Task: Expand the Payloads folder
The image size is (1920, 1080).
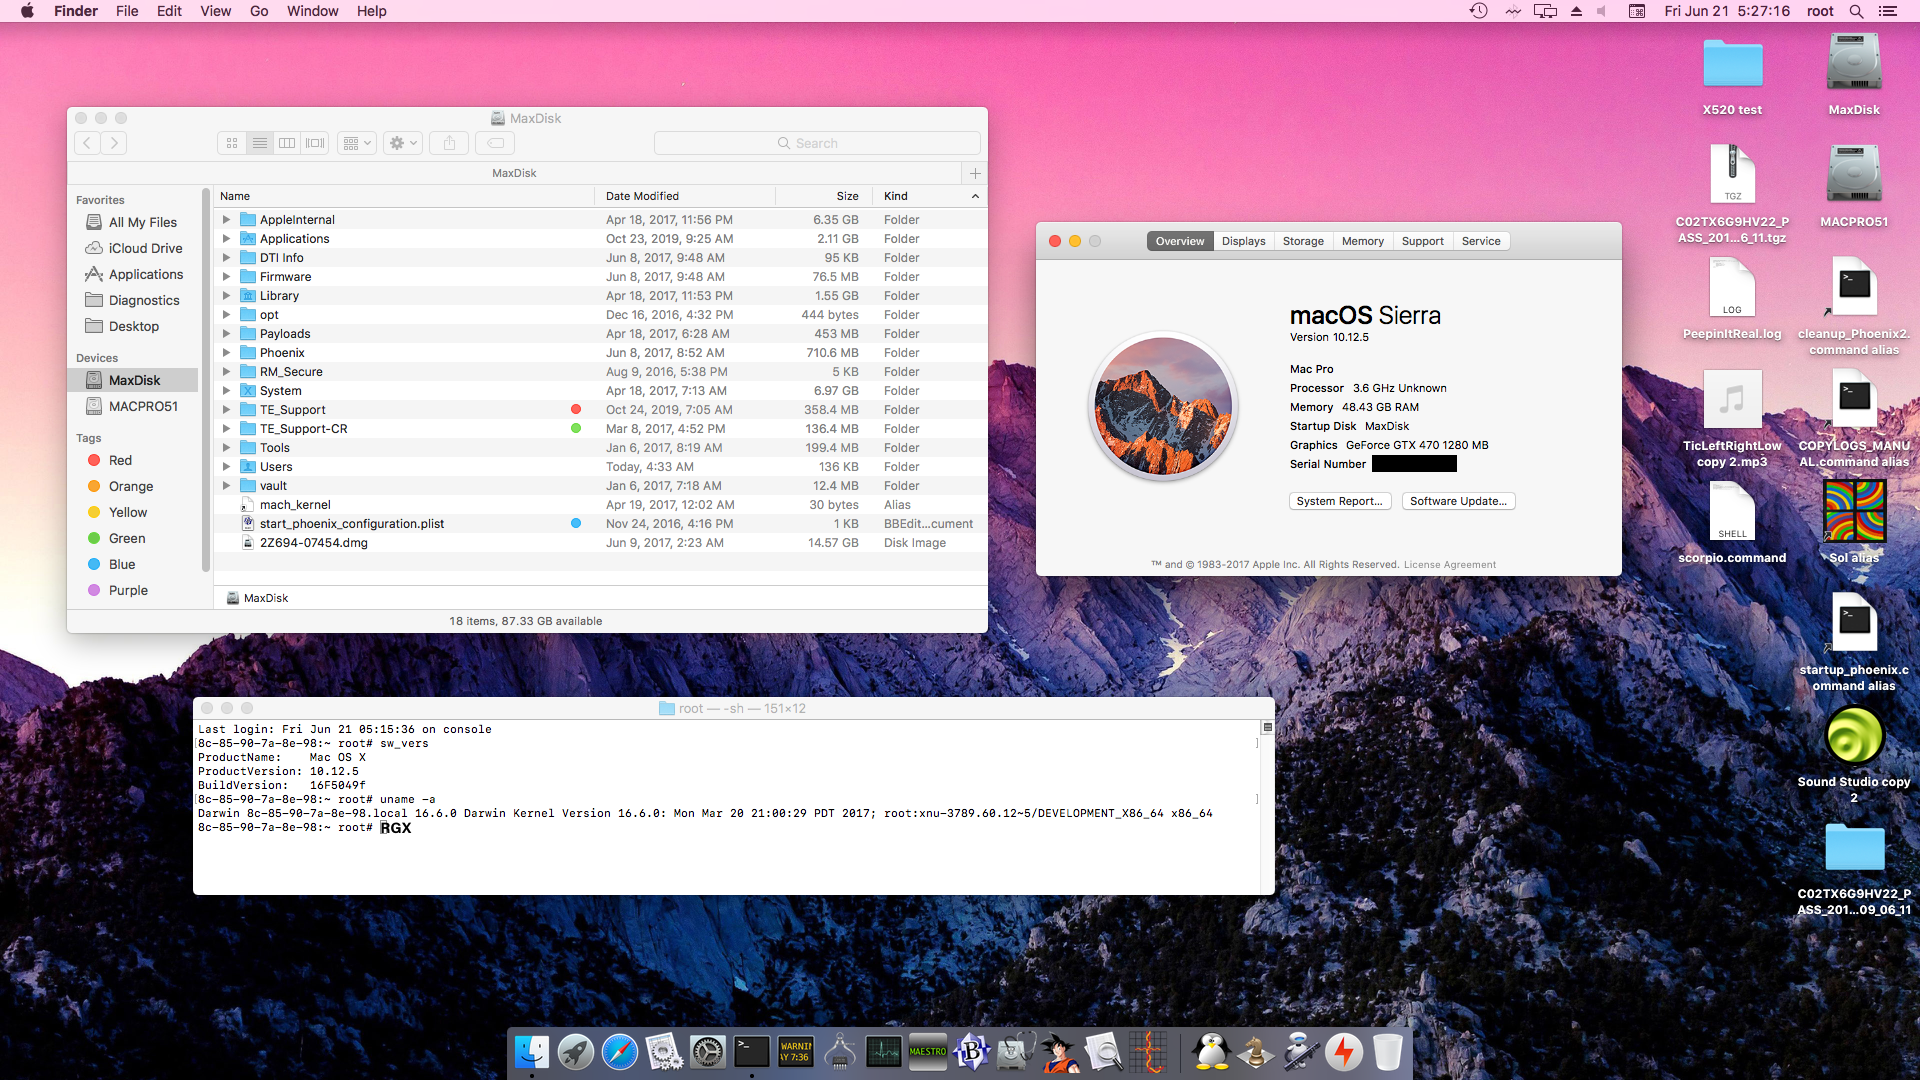Action: (226, 334)
